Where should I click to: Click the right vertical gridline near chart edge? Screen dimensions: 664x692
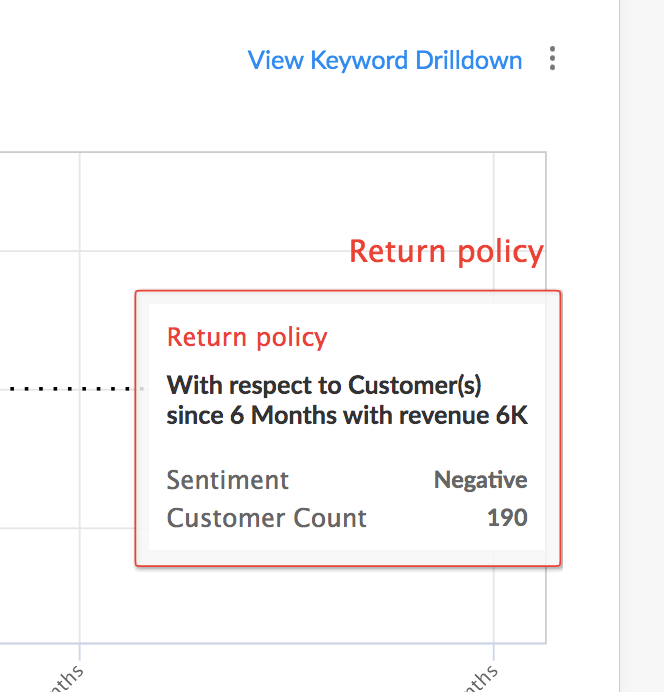point(494,200)
